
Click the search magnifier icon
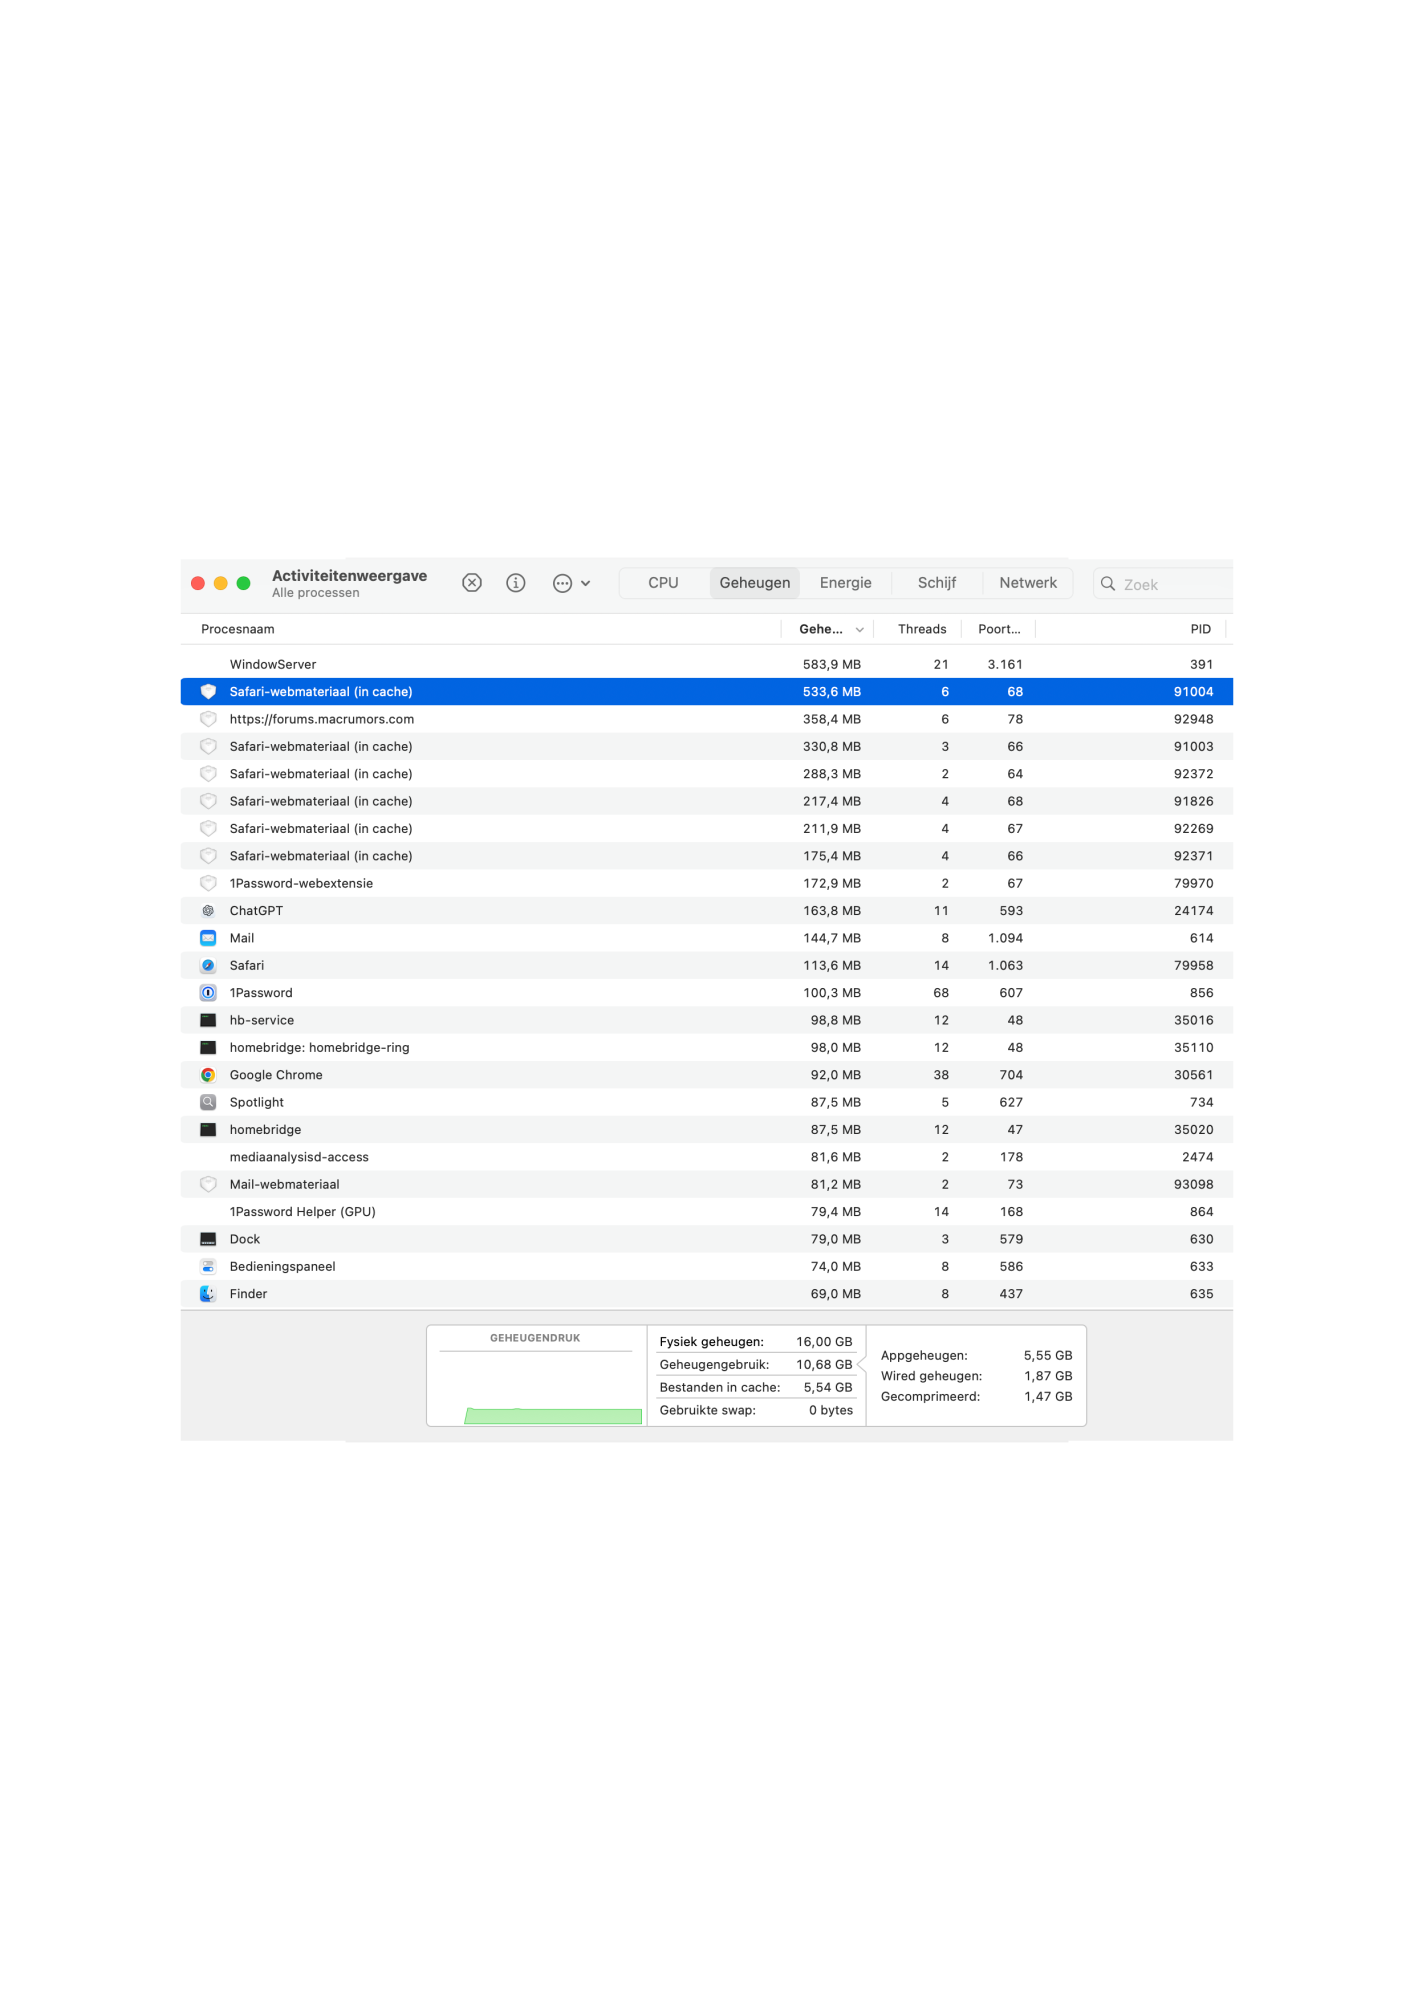click(x=1108, y=584)
